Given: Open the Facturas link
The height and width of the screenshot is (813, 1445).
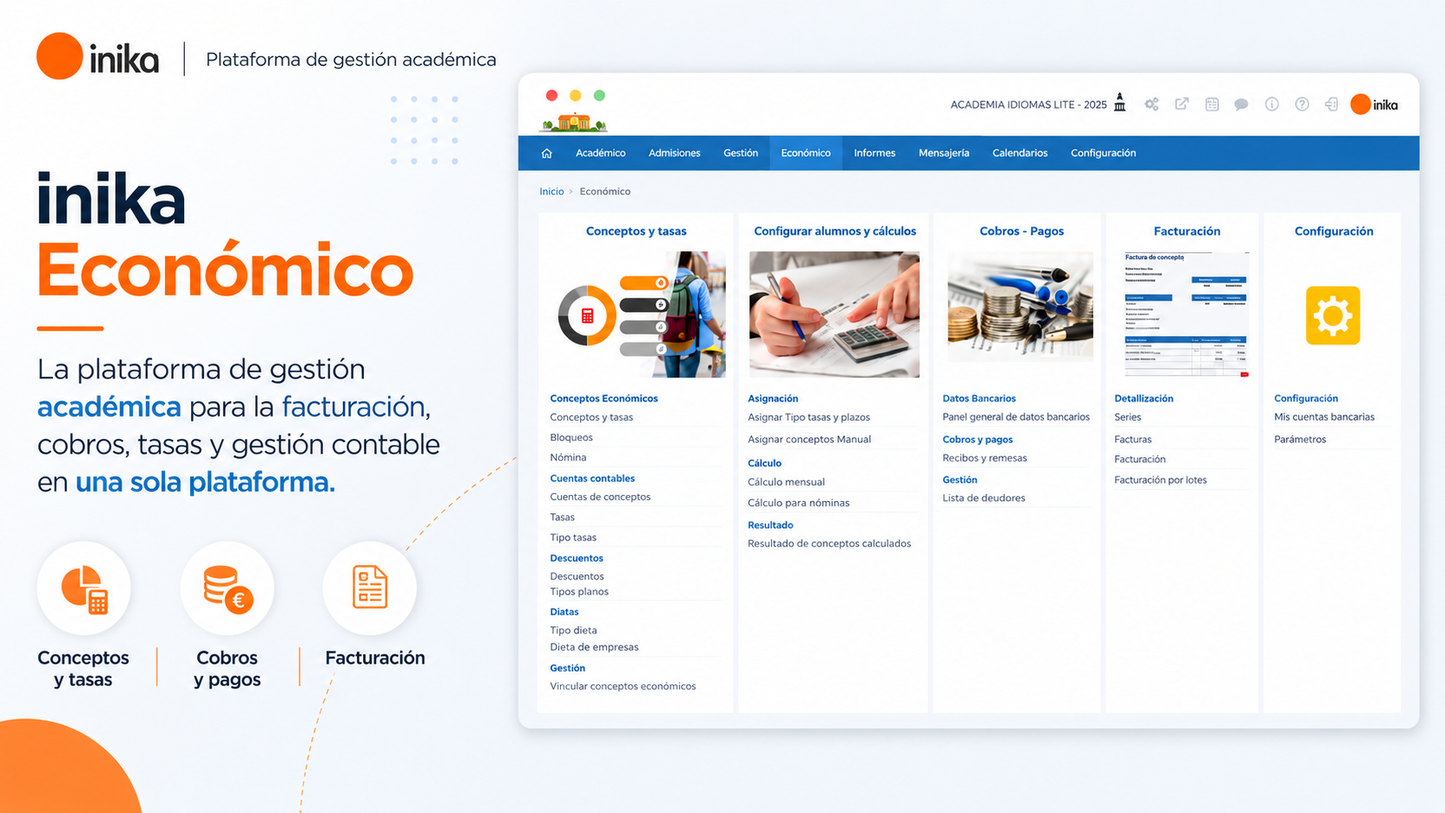Looking at the screenshot, I should [1133, 439].
